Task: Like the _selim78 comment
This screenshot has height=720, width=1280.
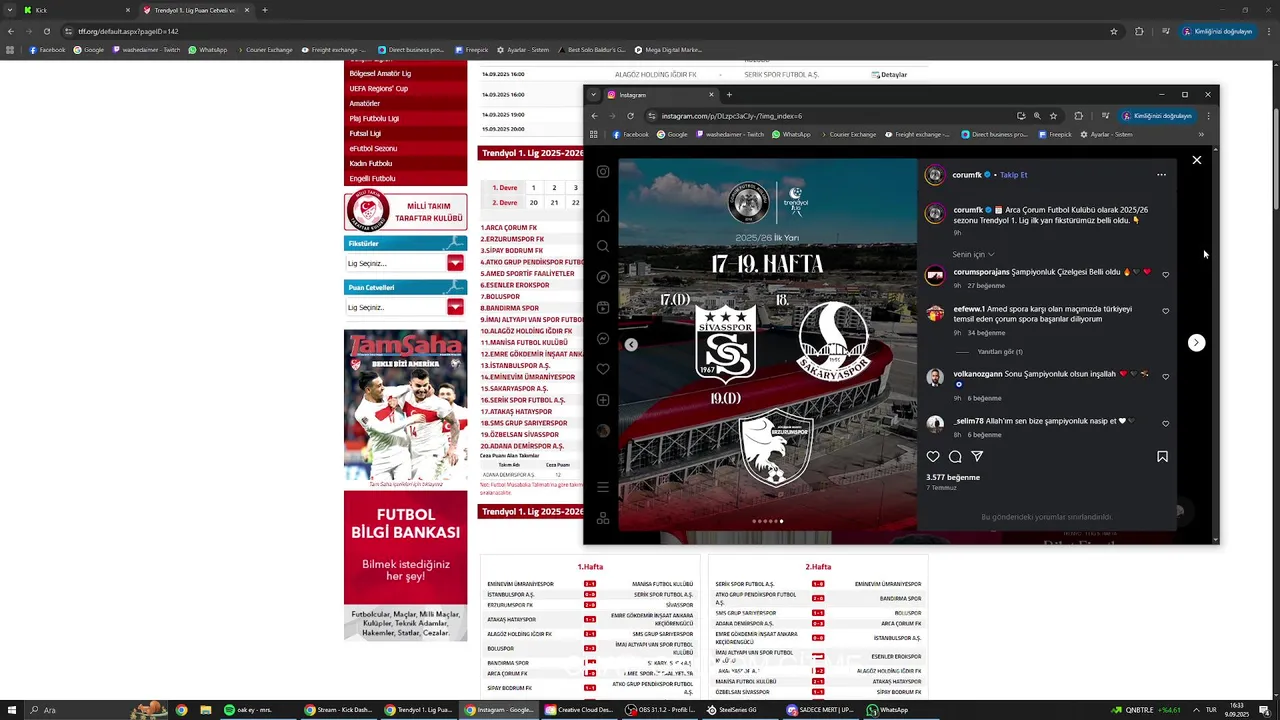Action: pos(1166,424)
